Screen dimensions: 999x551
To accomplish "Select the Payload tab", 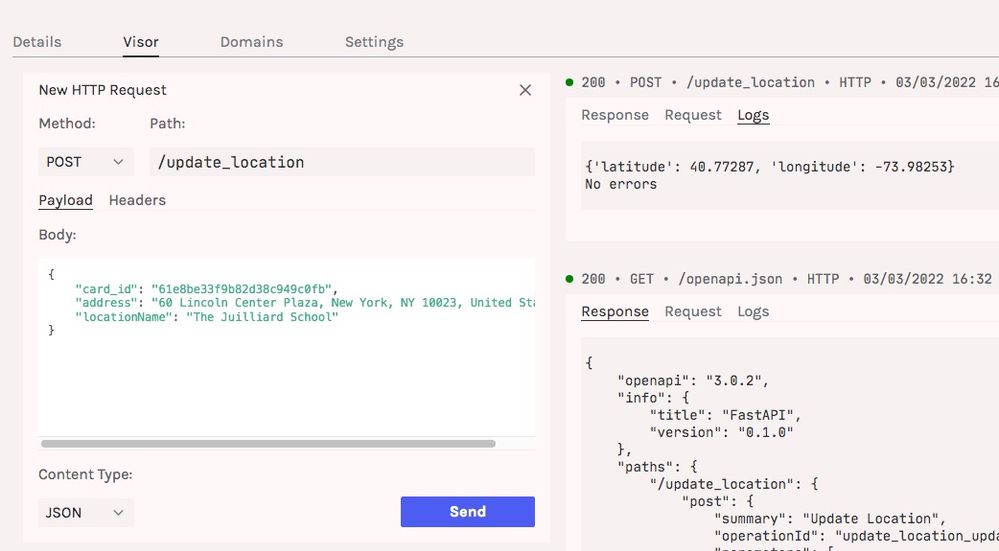I will point(66,201).
